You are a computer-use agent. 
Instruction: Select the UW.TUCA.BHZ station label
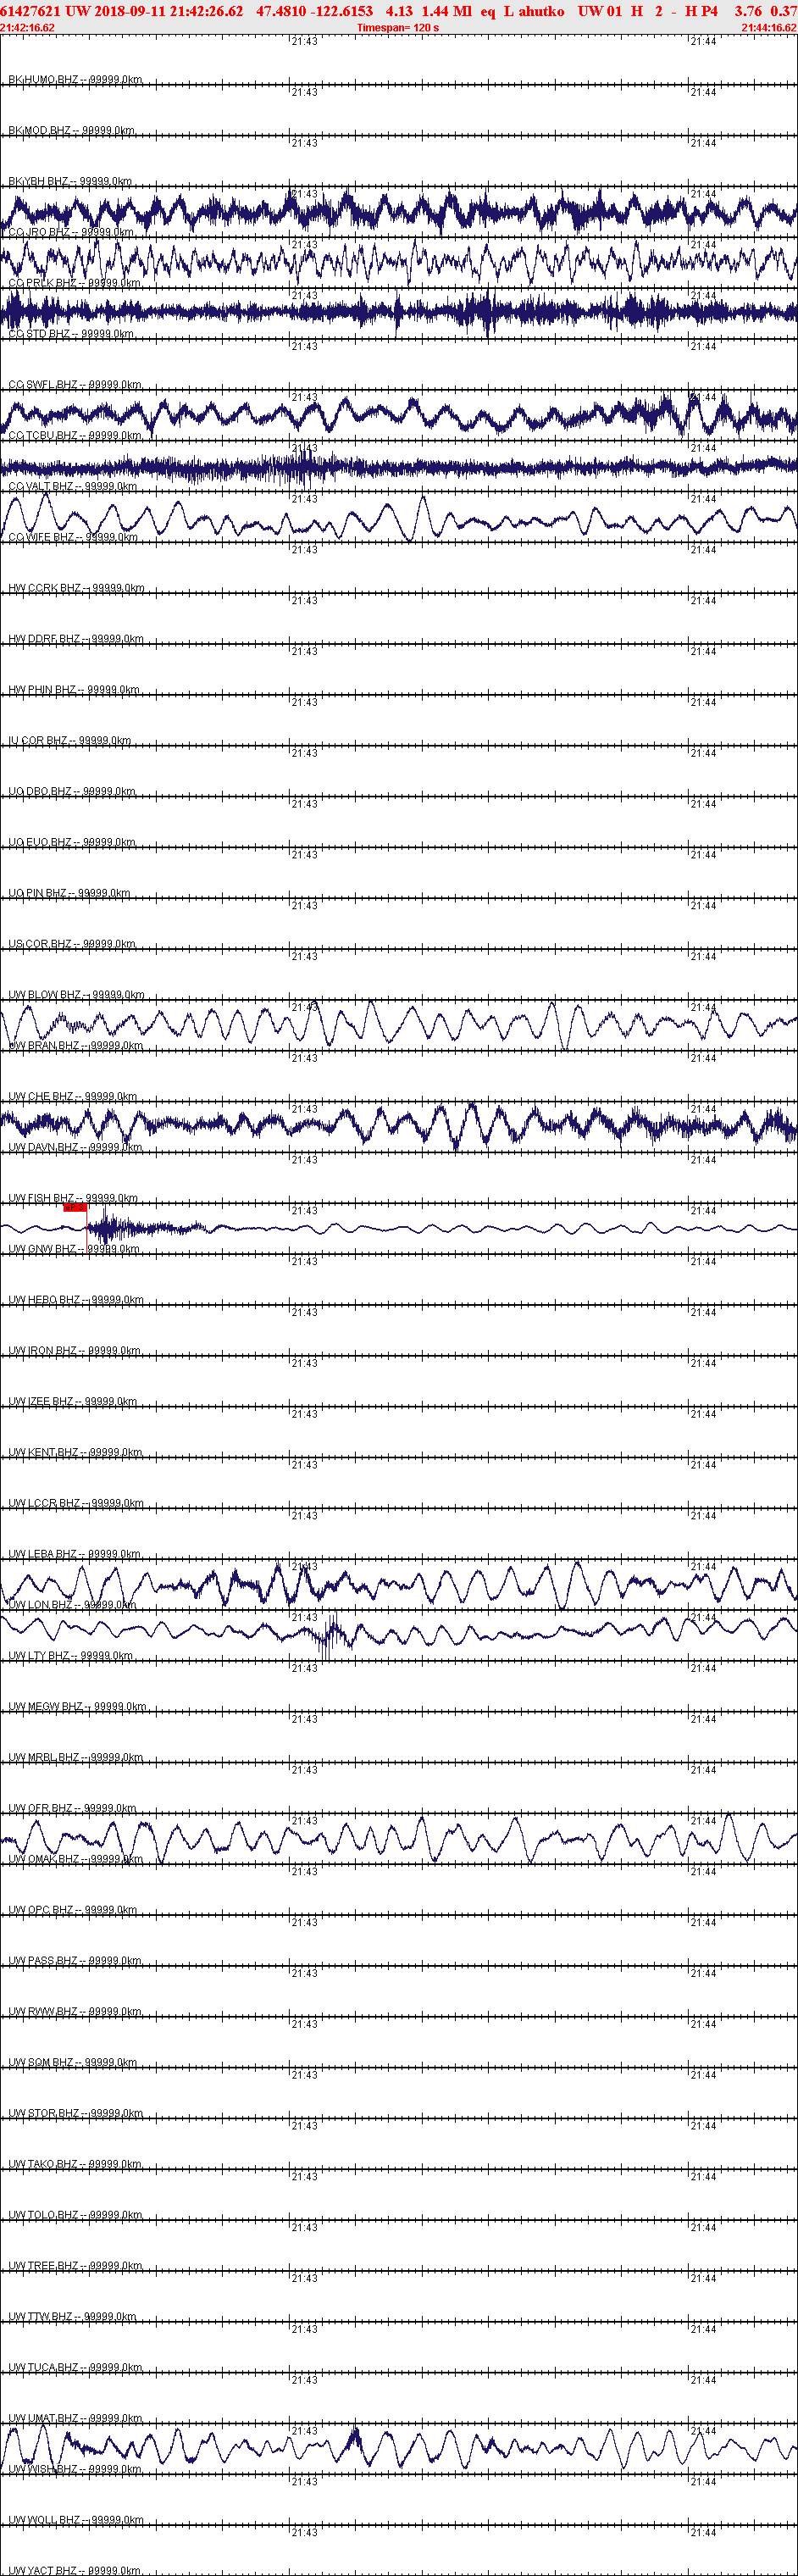tap(75, 2367)
